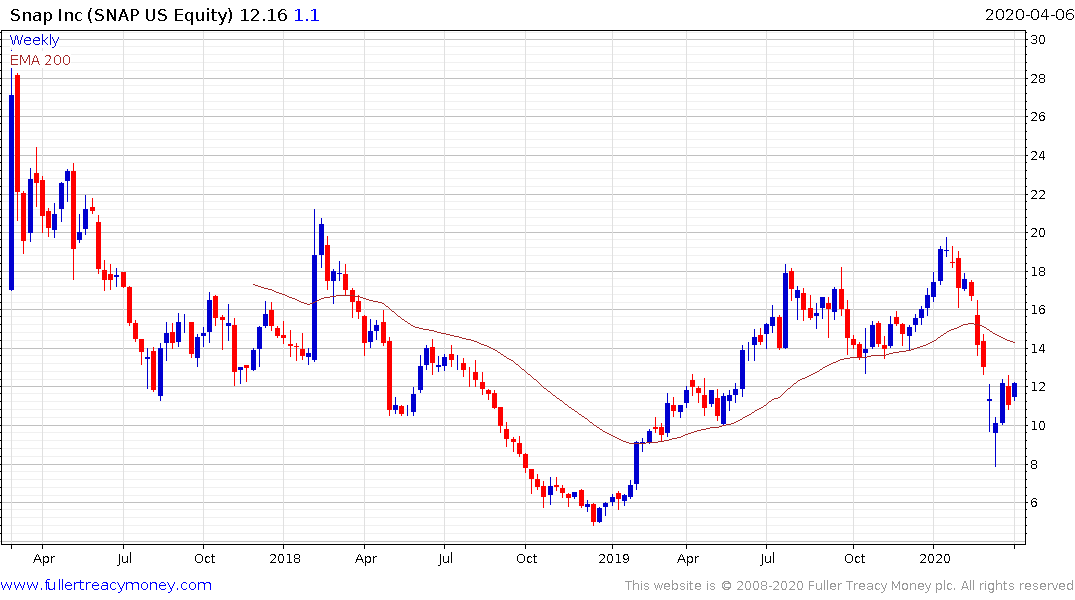Select the date 2020-04-06
The width and height of the screenshot is (1075, 600).
[x=1029, y=15]
